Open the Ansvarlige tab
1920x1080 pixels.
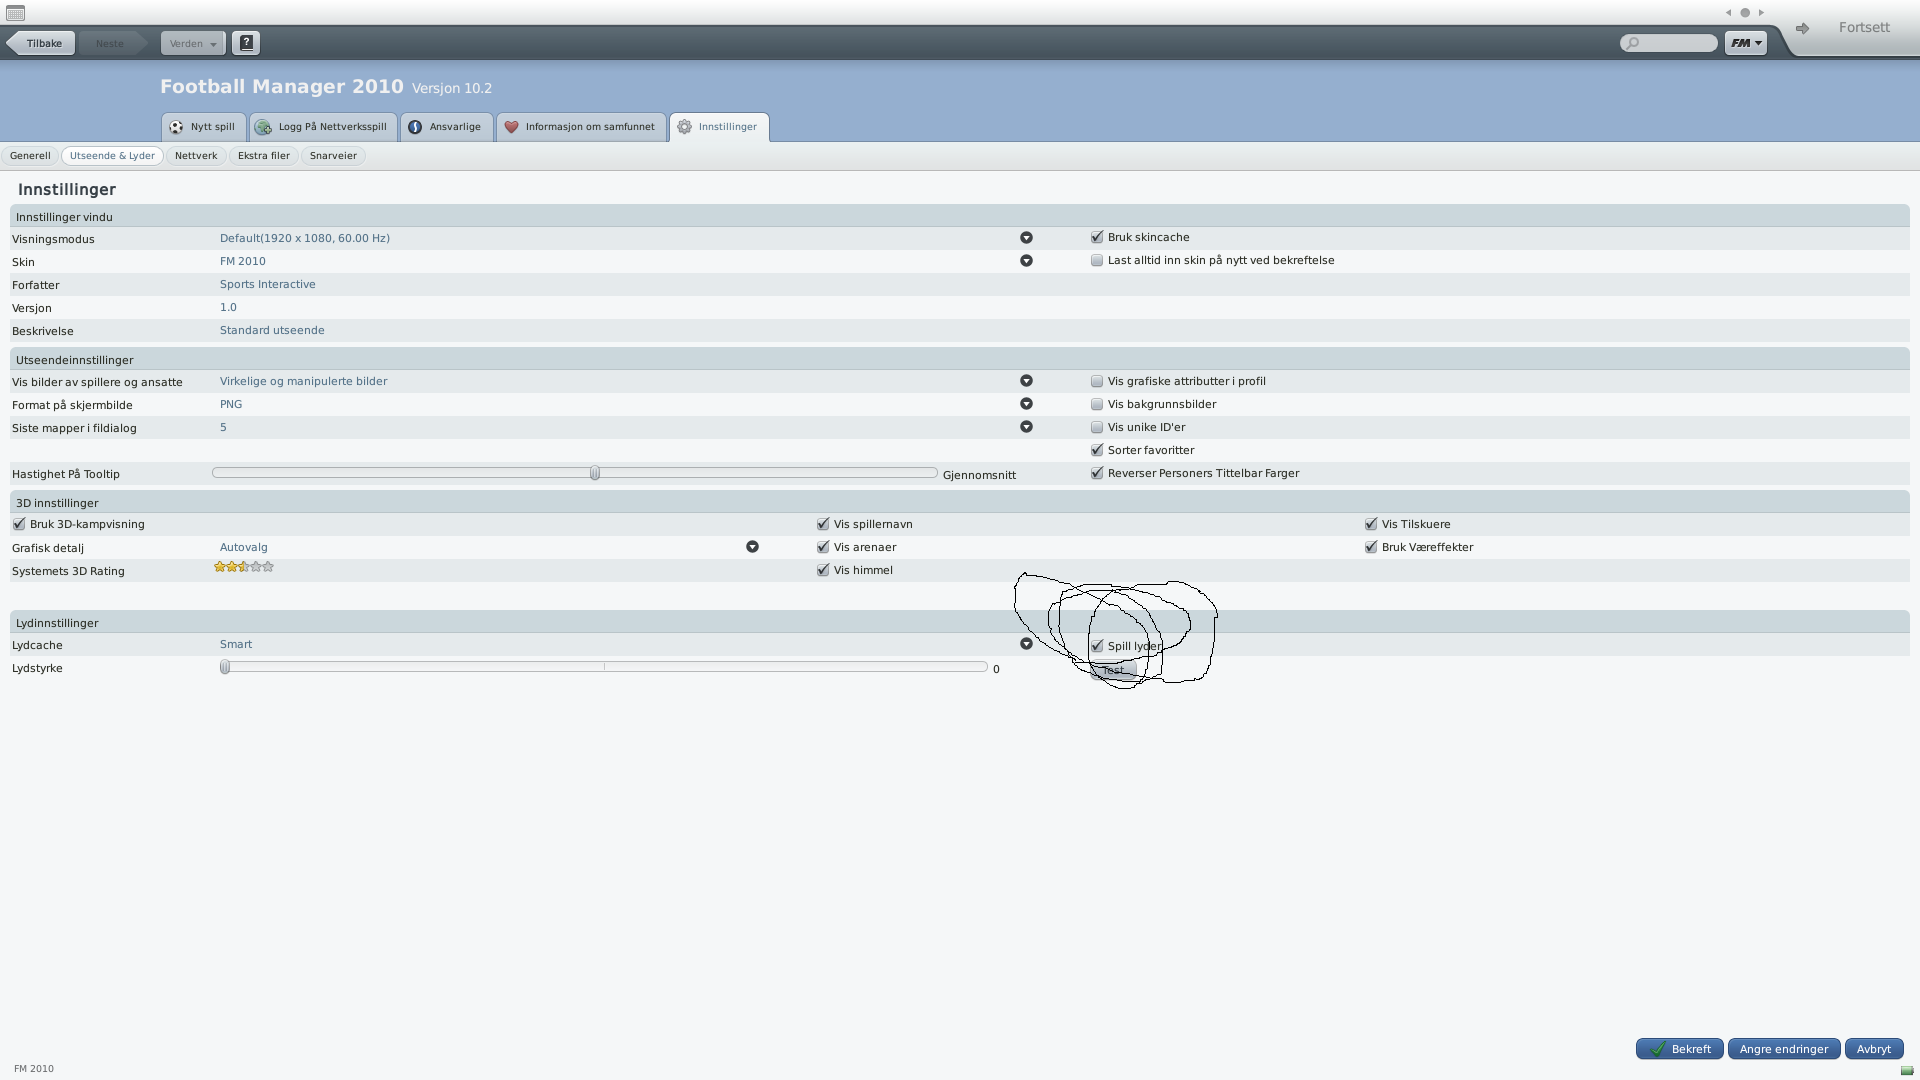446,127
